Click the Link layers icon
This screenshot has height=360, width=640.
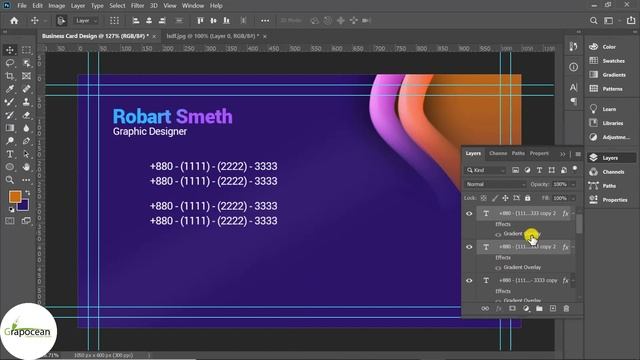click(485, 309)
